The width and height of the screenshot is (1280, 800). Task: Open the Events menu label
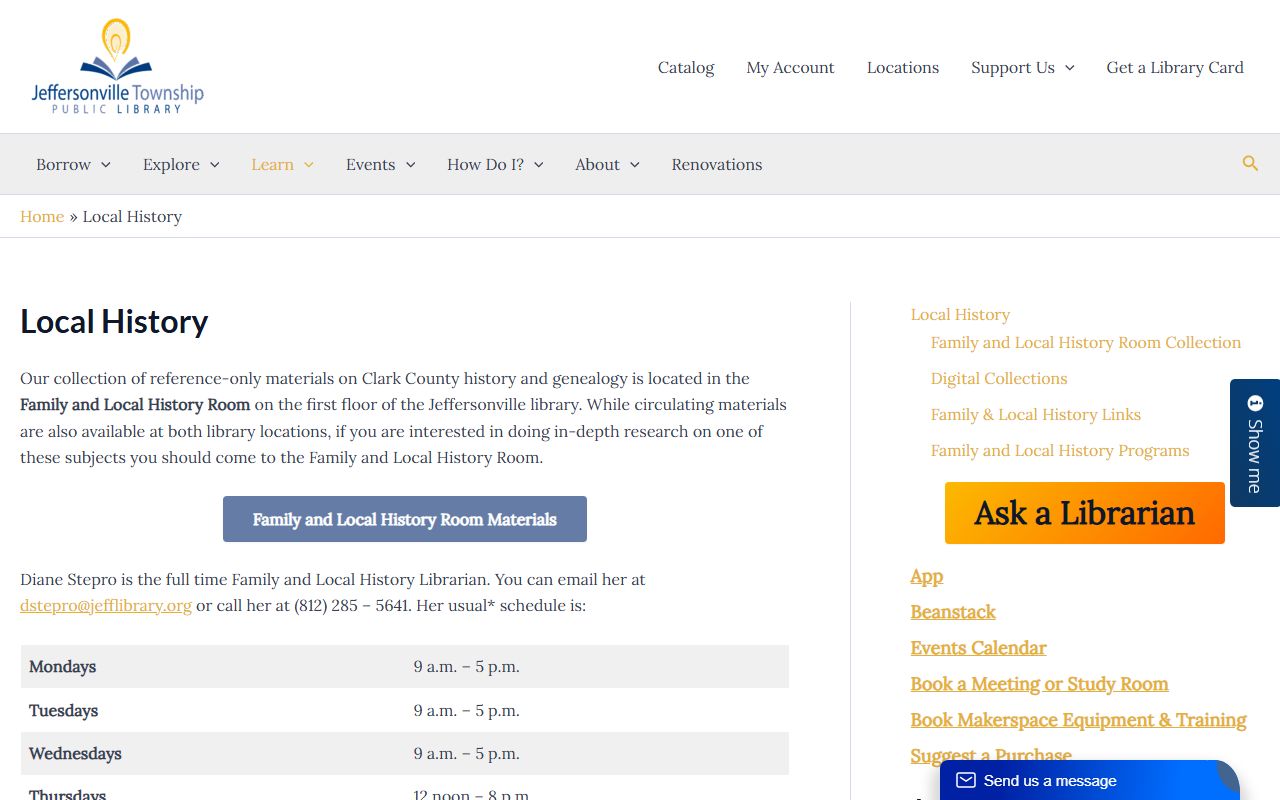point(370,164)
